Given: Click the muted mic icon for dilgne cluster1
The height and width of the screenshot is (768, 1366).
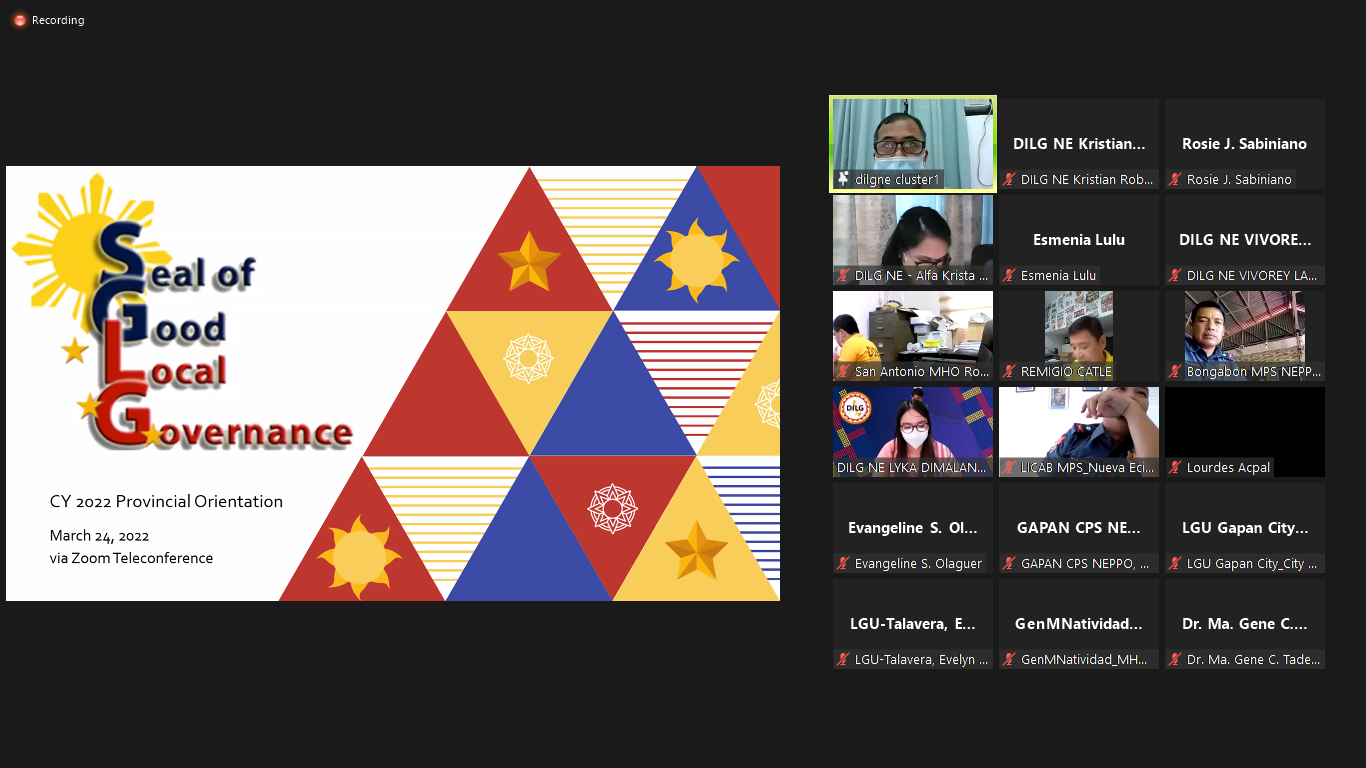Looking at the screenshot, I should (x=843, y=180).
